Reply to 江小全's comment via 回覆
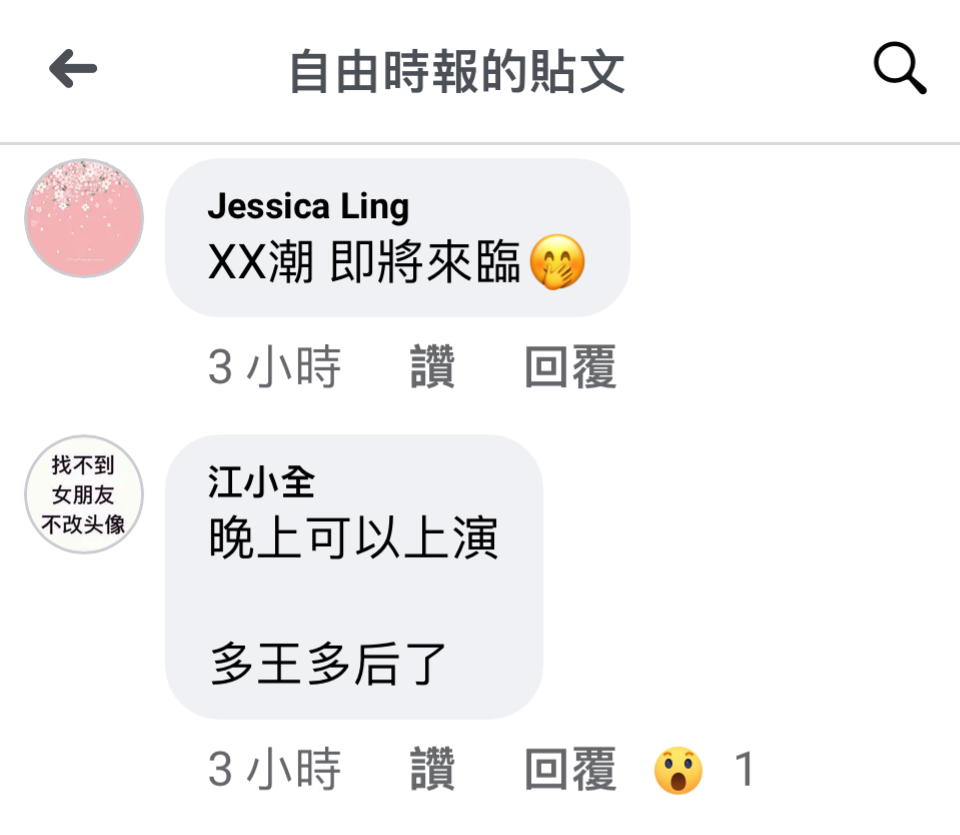The image size is (960, 835). tap(571, 769)
